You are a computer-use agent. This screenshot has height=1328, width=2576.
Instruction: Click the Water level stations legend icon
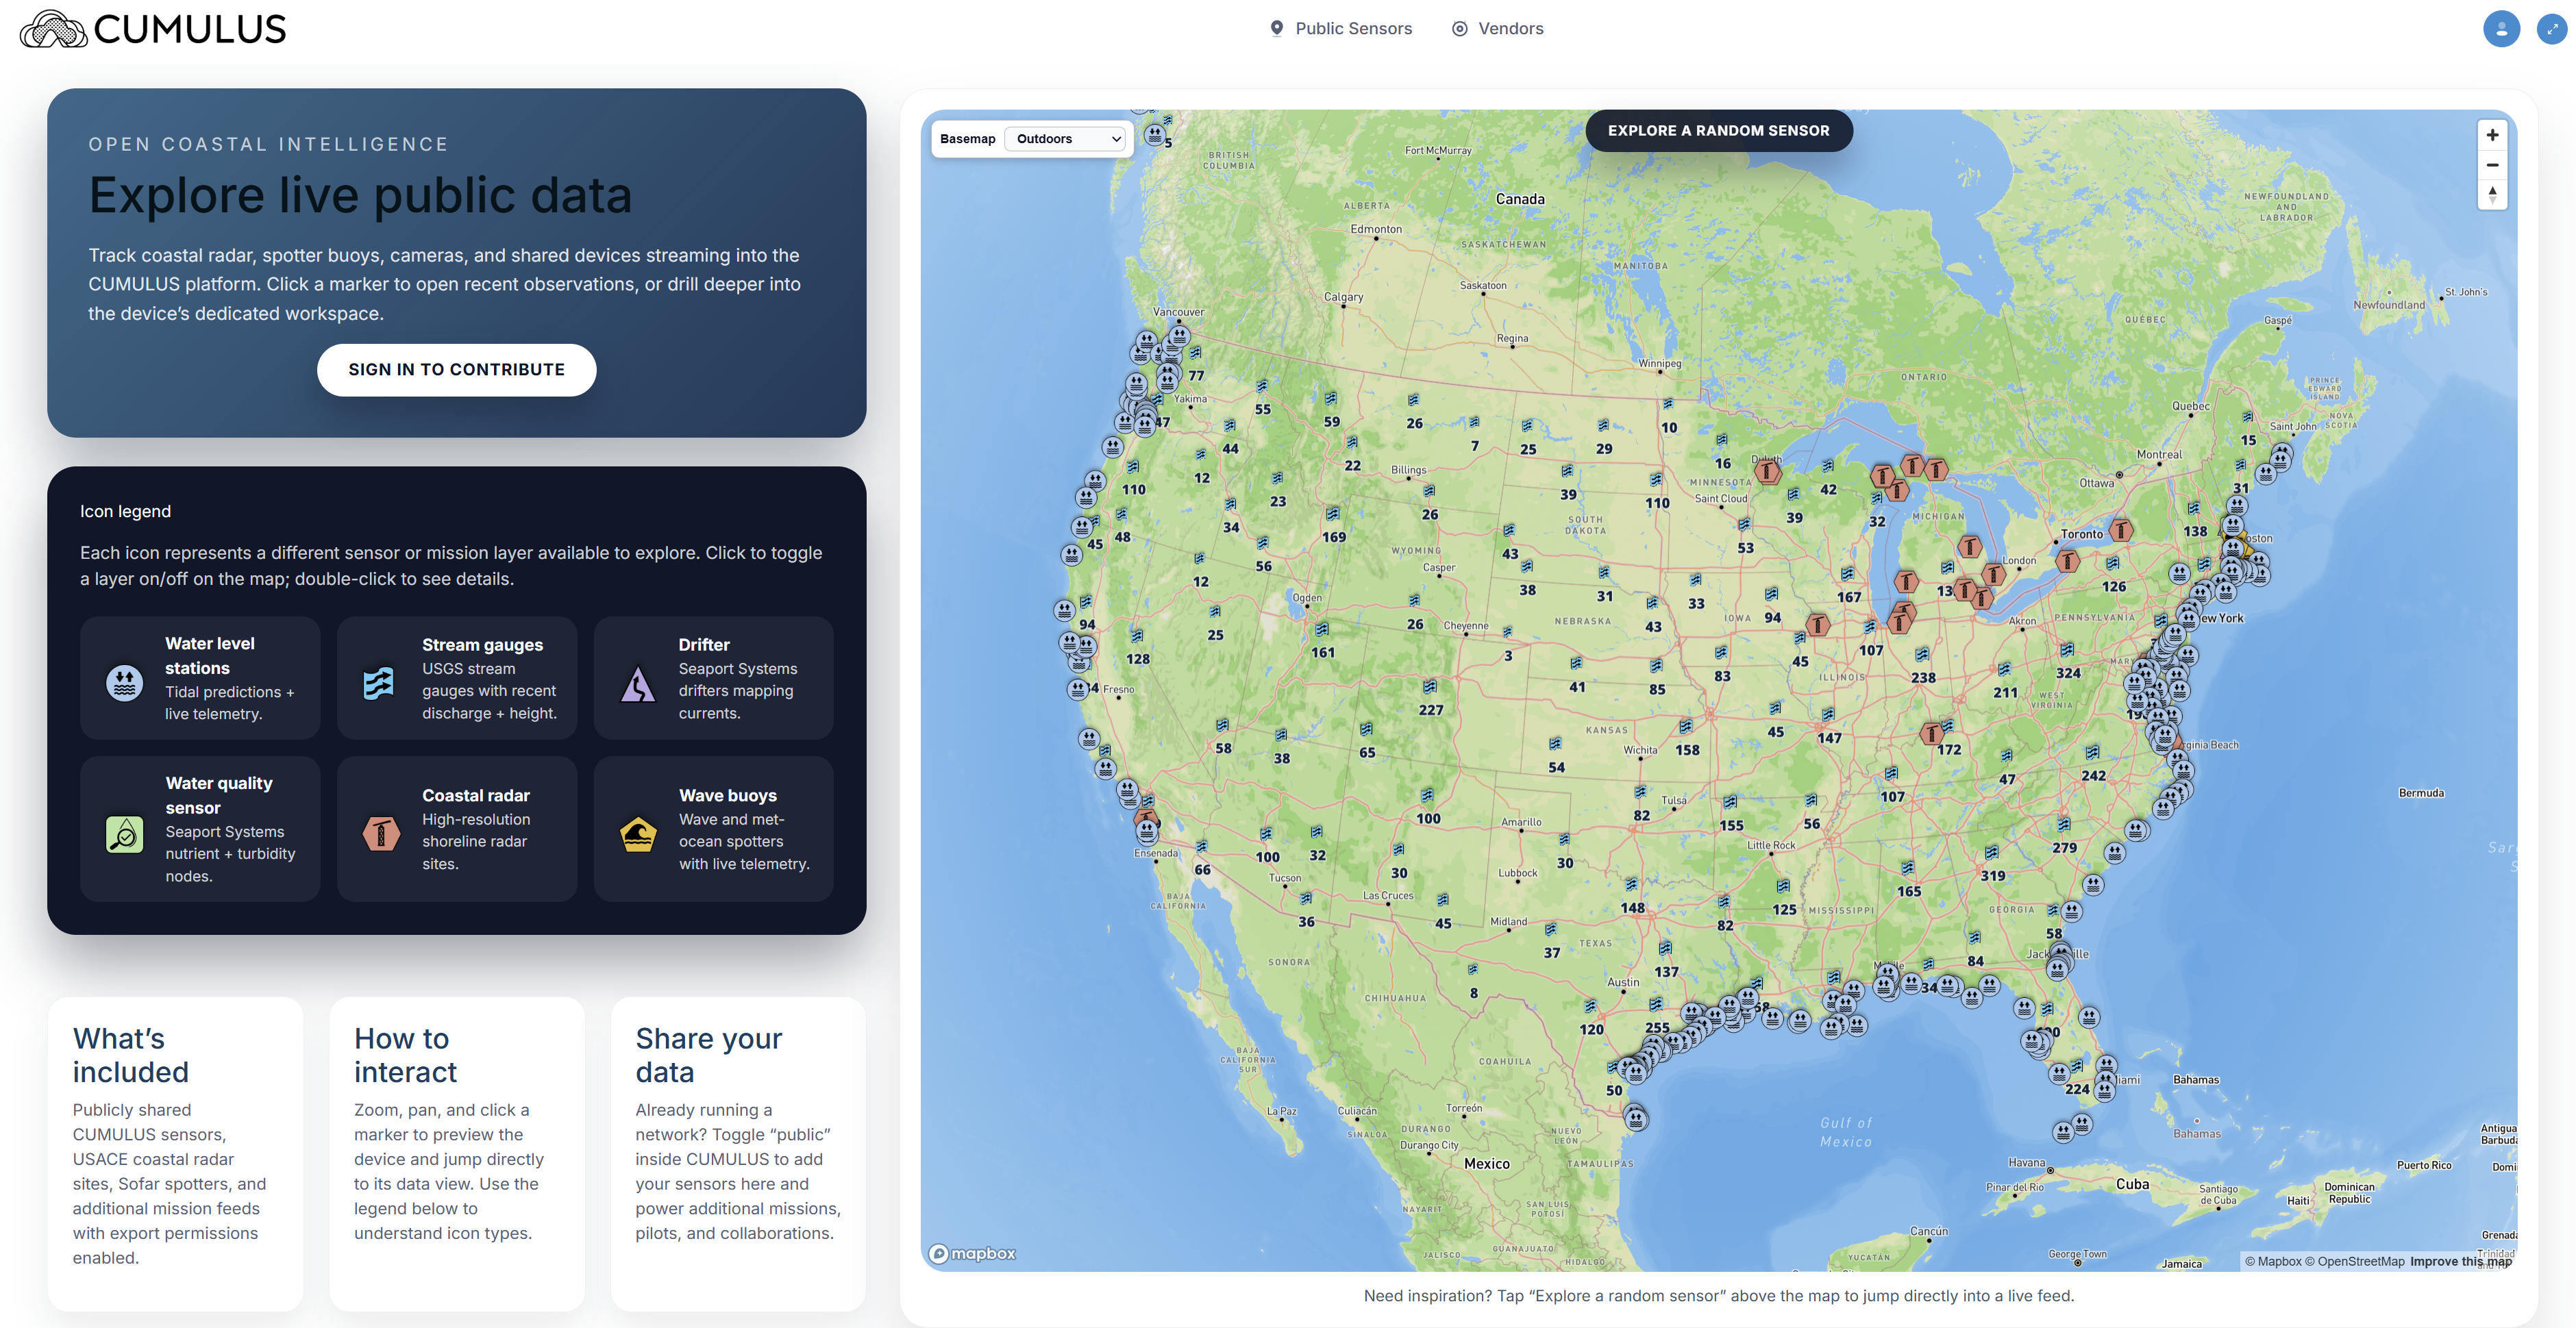coord(123,683)
